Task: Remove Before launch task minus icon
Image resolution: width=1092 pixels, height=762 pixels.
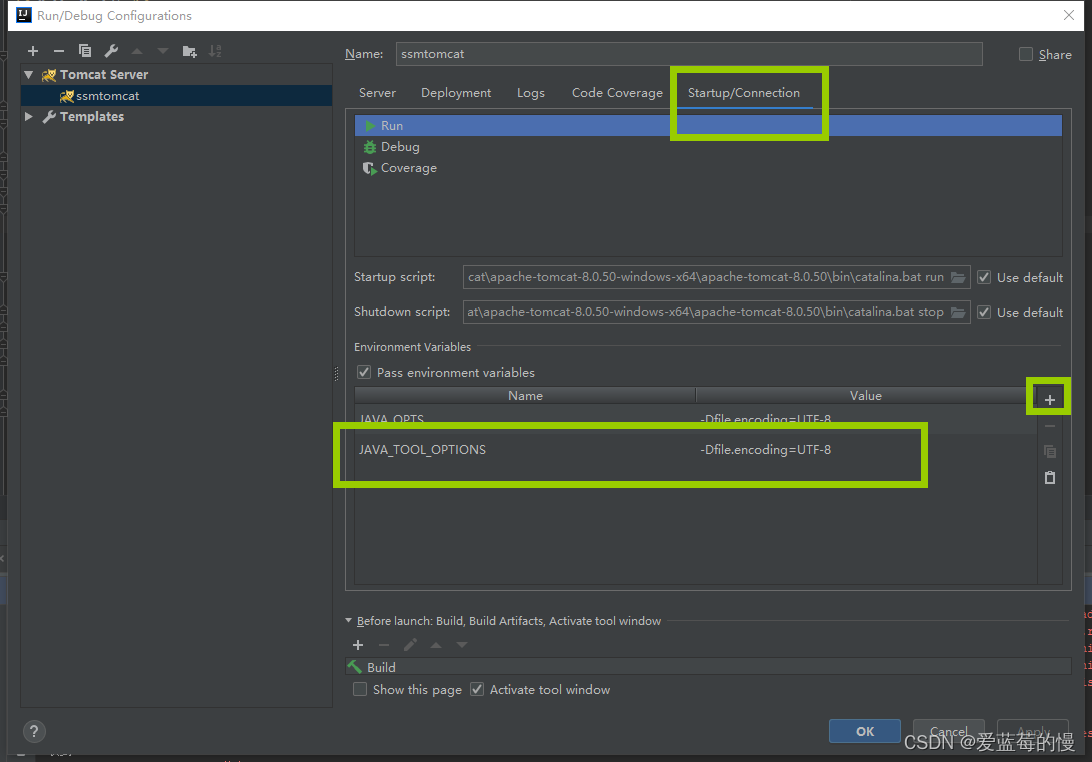Action: tap(384, 645)
